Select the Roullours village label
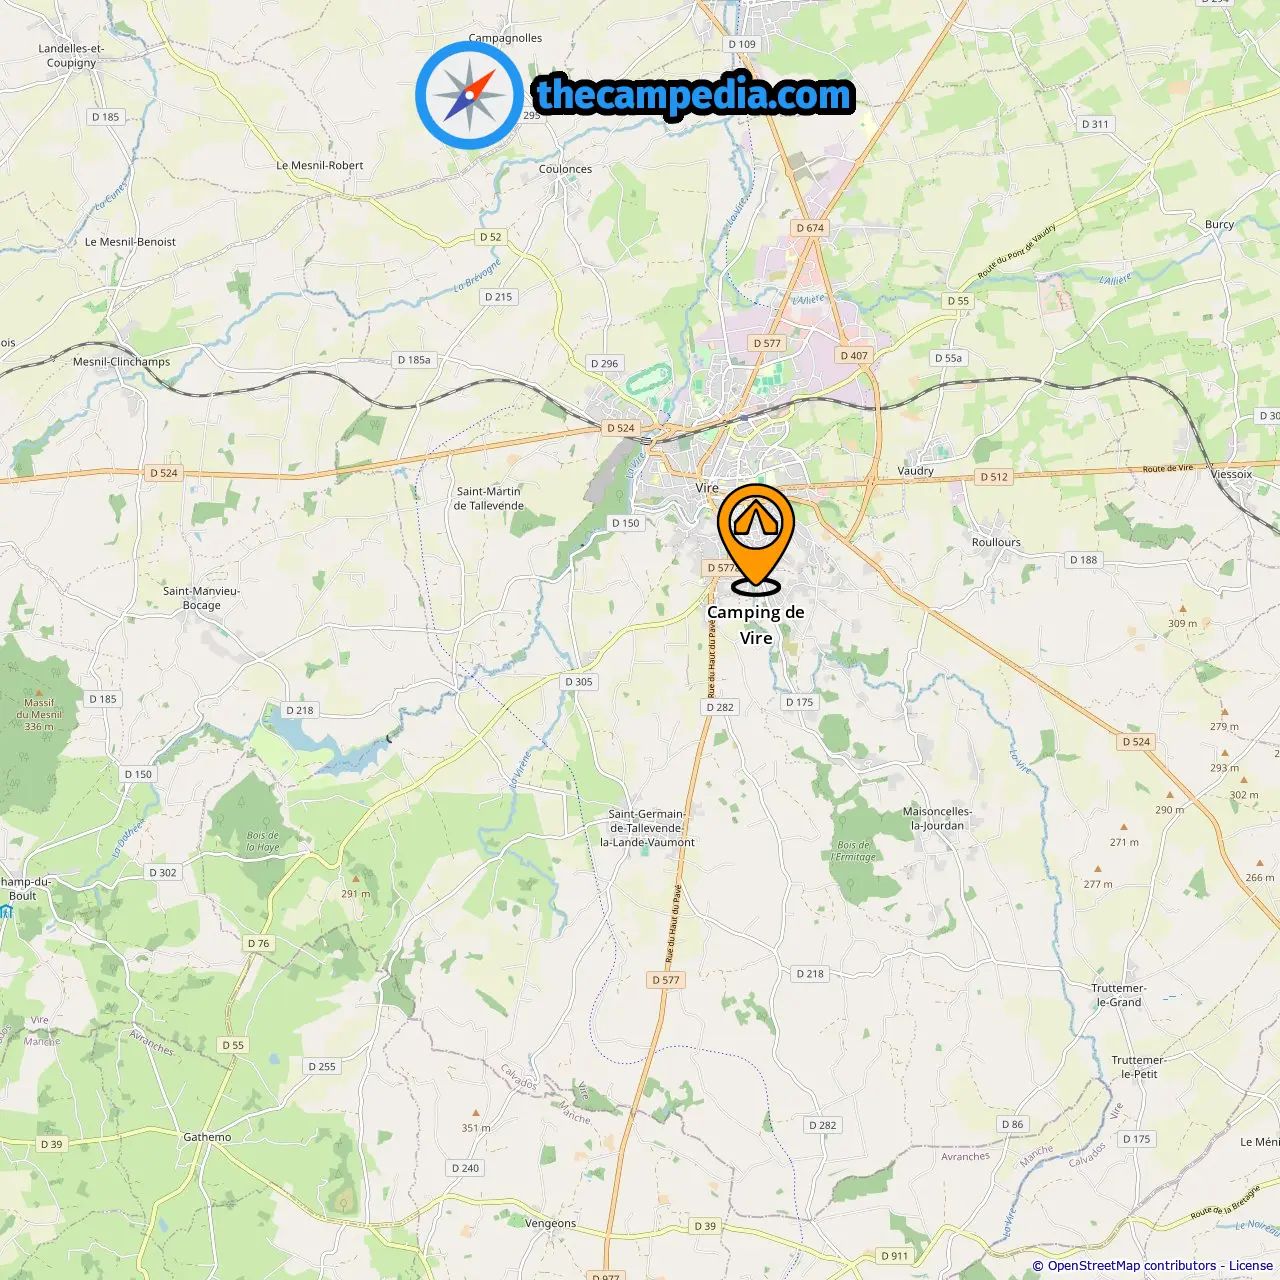The image size is (1280, 1280). pos(996,542)
